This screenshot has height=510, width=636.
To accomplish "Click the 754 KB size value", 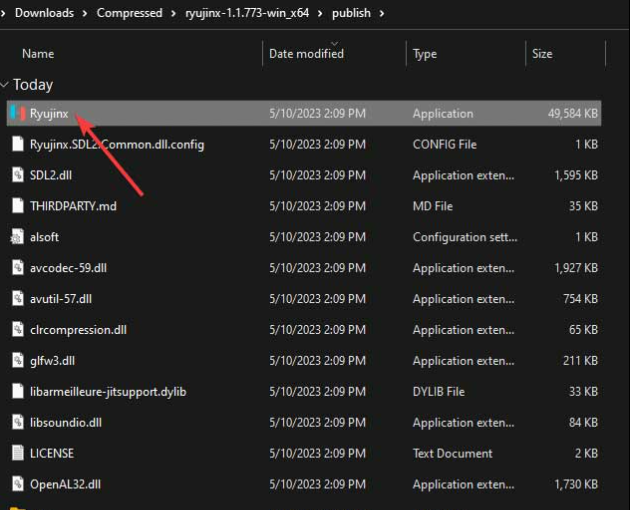I will tap(580, 299).
